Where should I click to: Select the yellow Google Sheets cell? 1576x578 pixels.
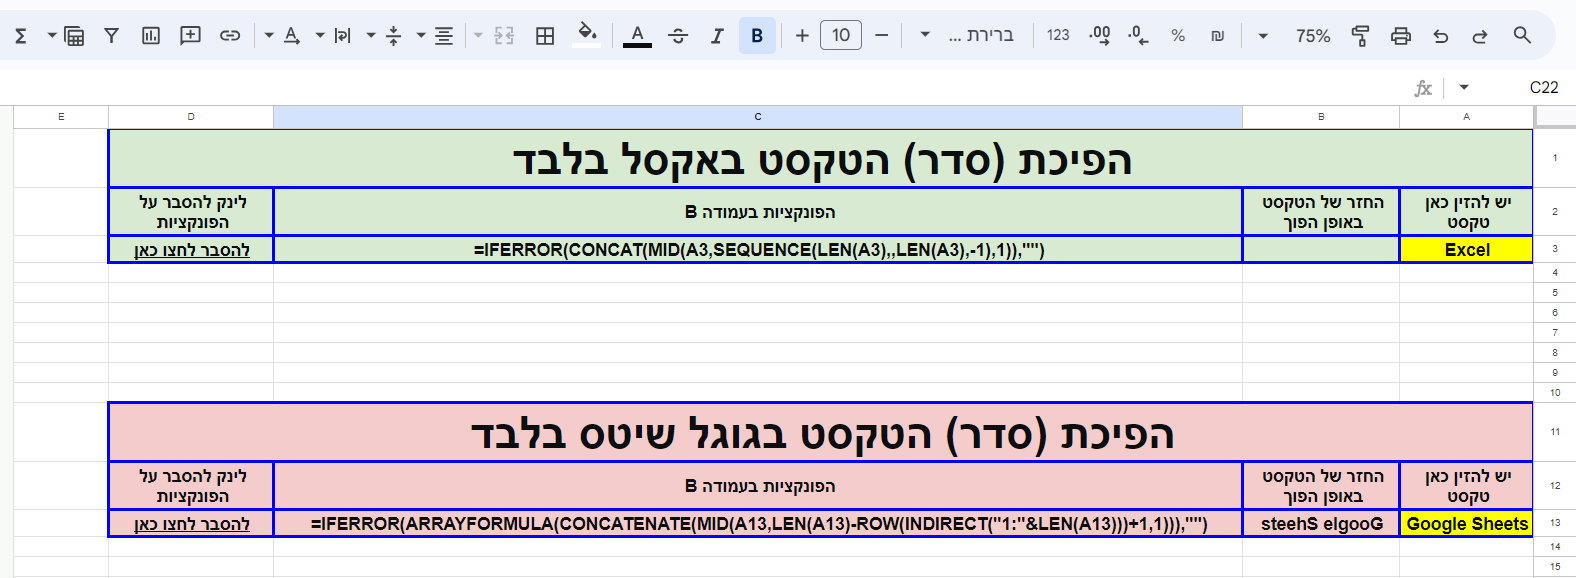click(1466, 523)
